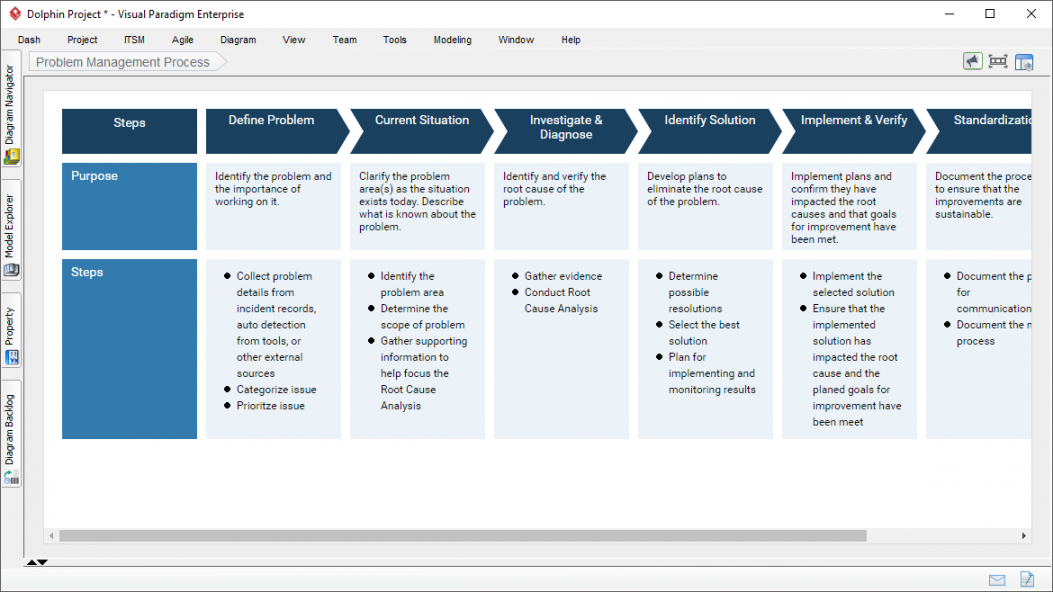This screenshot has width=1053, height=592.
Task: Click the panel layout icon at top right
Action: click(x=1024, y=61)
